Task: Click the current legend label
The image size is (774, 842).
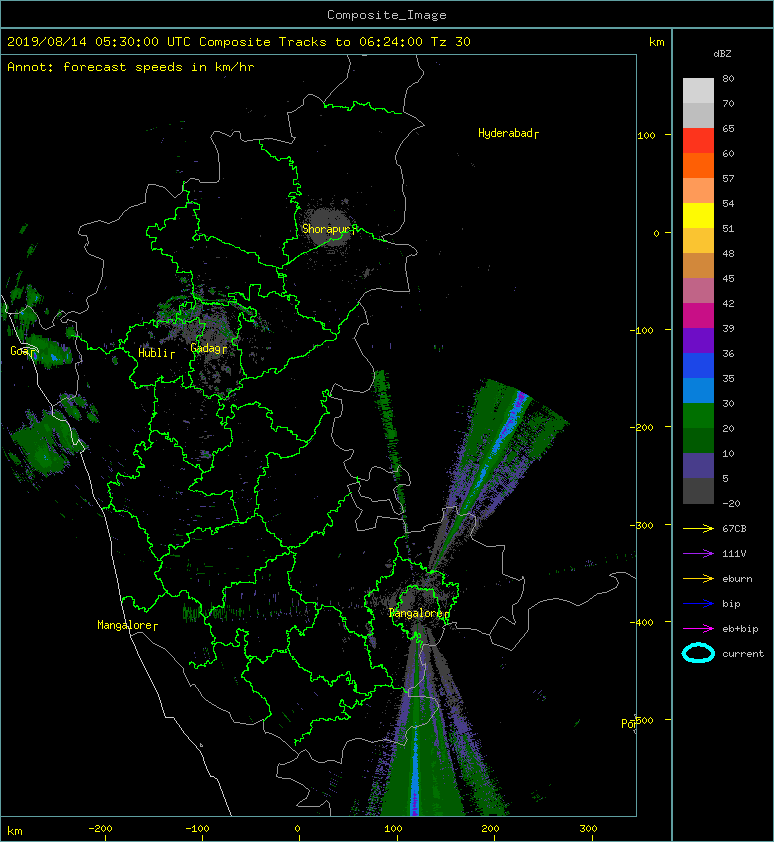Action: (x=743, y=654)
